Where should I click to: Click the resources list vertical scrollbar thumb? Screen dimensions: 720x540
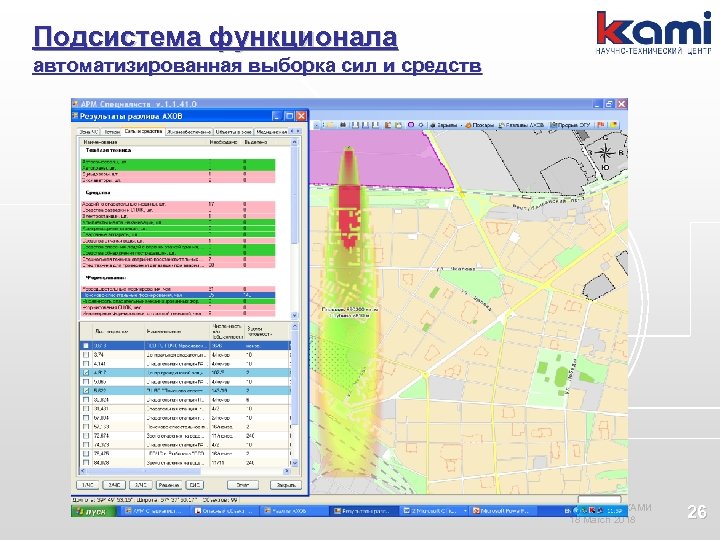294,195
